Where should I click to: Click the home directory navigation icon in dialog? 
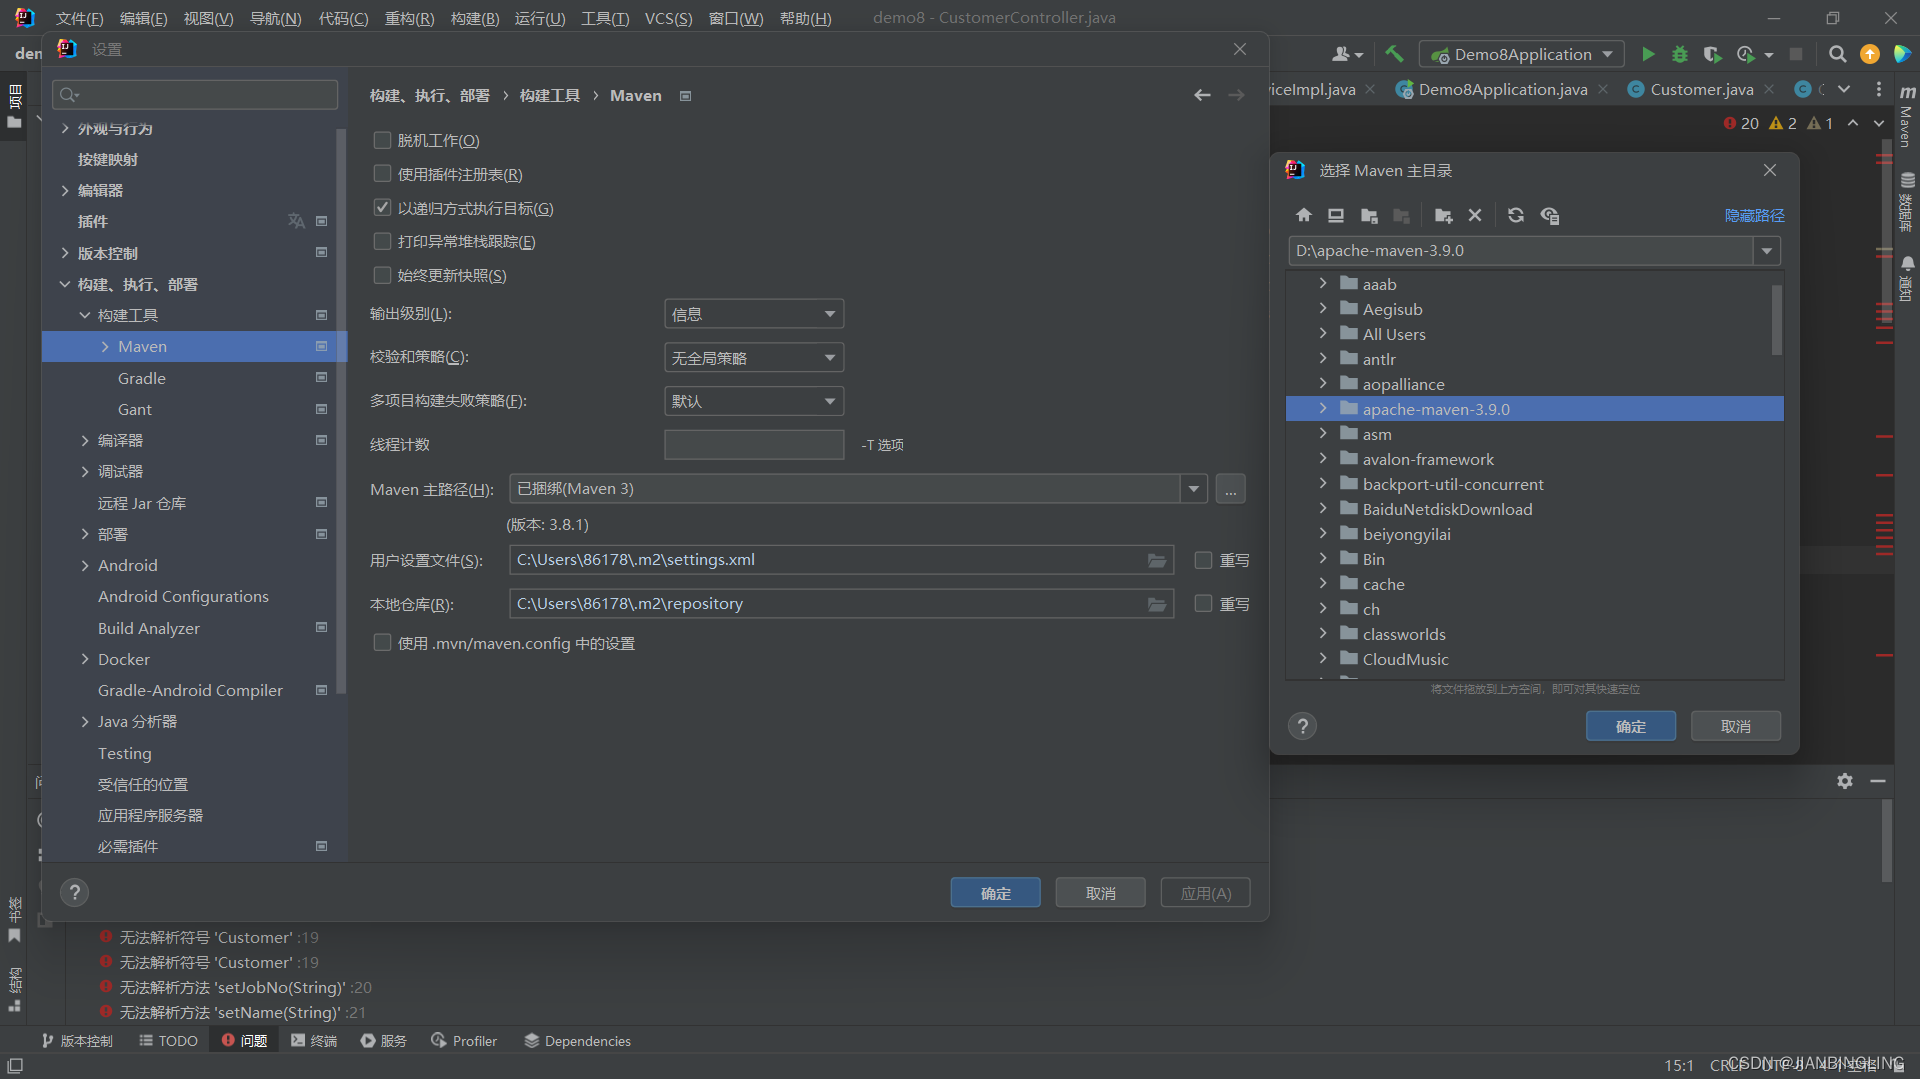1304,215
